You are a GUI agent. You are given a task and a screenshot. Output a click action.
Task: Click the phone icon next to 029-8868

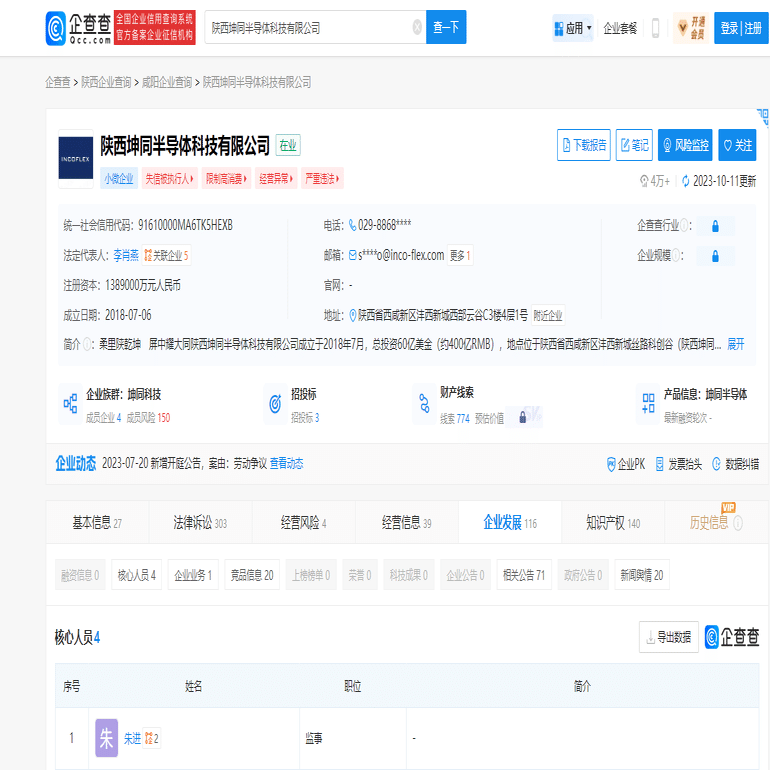pos(352,225)
